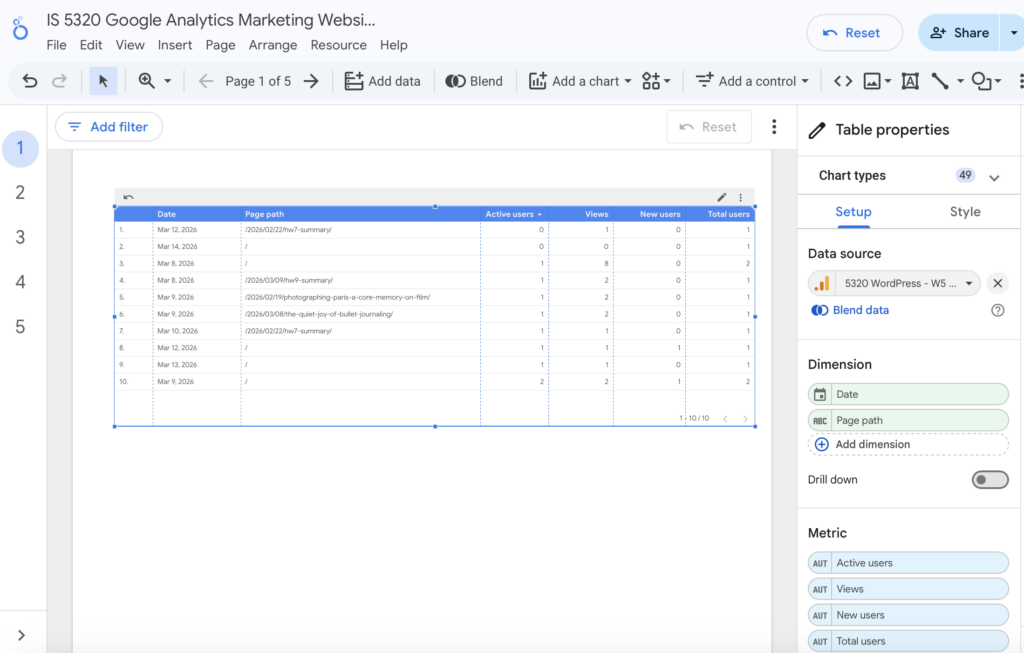Open the zoom level dropdown
The width and height of the screenshot is (1024, 653).
[x=155, y=81]
